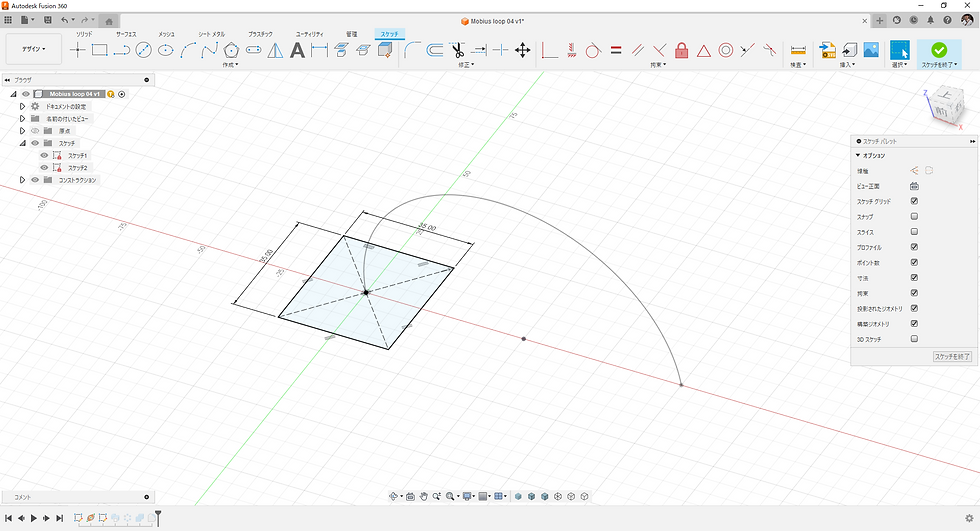Viewport: 980px width, 531px height.
Task: Apply the Midpoint triangle constraint
Action: 704,50
